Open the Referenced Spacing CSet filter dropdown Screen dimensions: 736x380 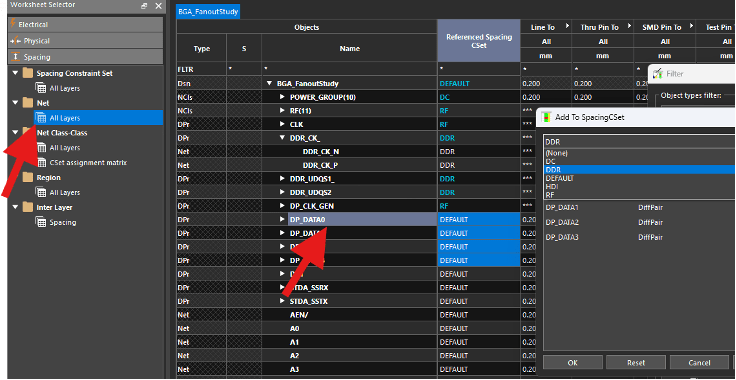(479, 69)
